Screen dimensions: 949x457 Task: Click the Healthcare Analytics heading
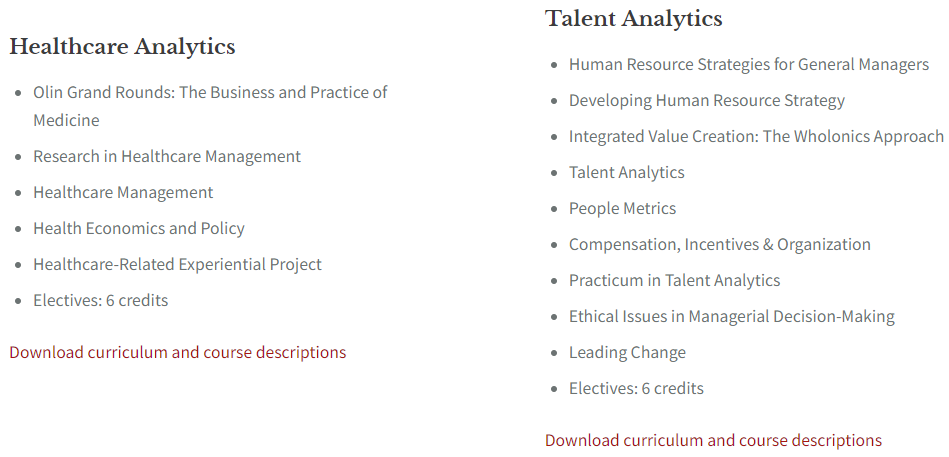point(122,47)
